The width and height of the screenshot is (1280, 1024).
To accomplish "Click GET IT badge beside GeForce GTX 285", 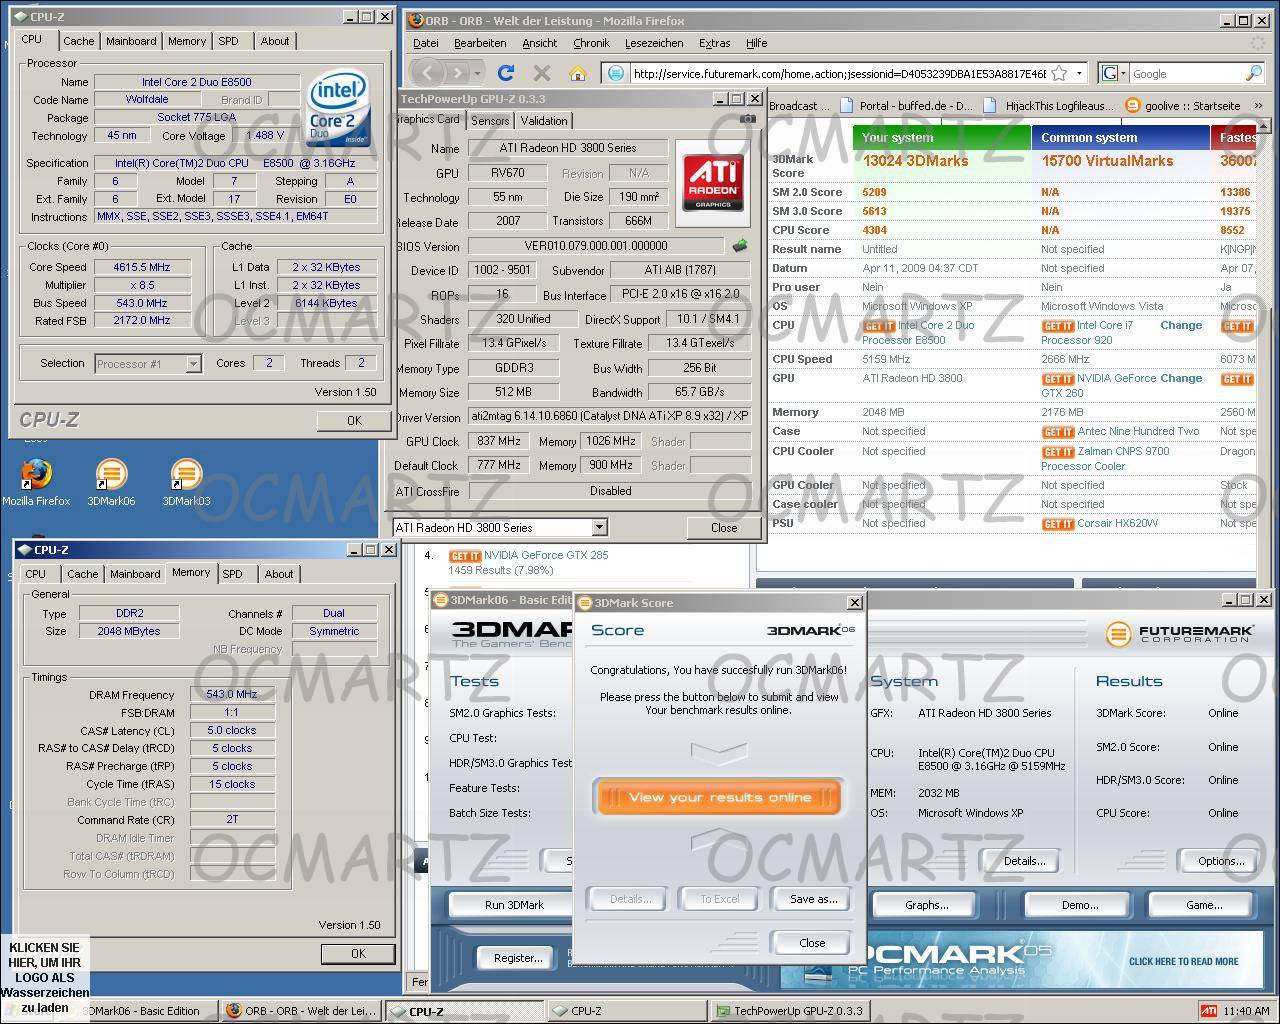I will pos(464,556).
